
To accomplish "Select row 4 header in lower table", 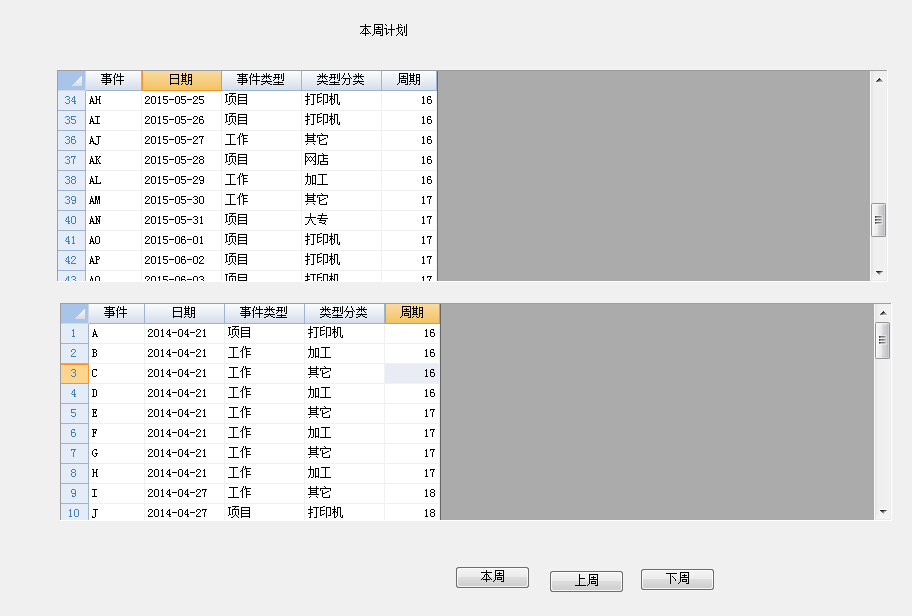I will tap(74, 393).
